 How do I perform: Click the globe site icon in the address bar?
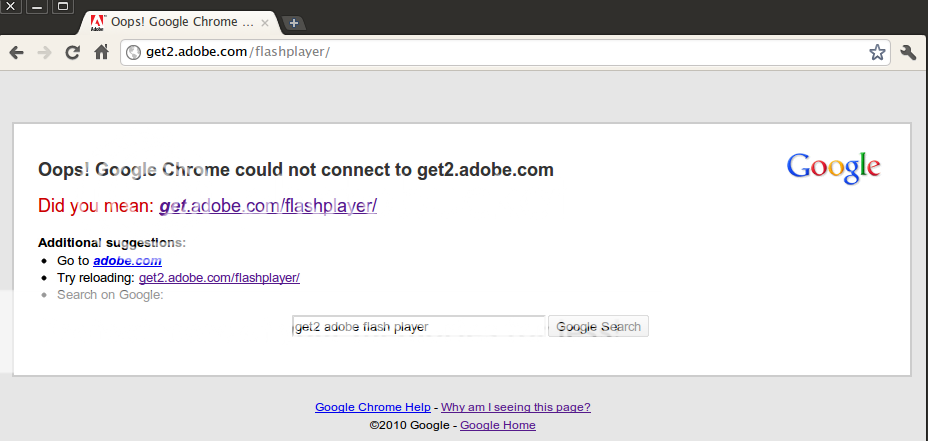click(134, 53)
